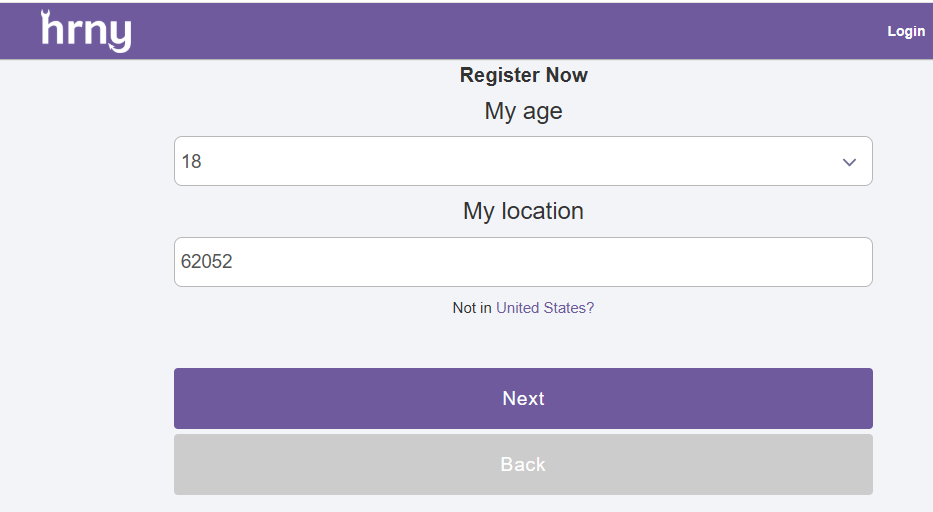Click the My age label
The width and height of the screenshot is (933, 512).
tap(523, 111)
